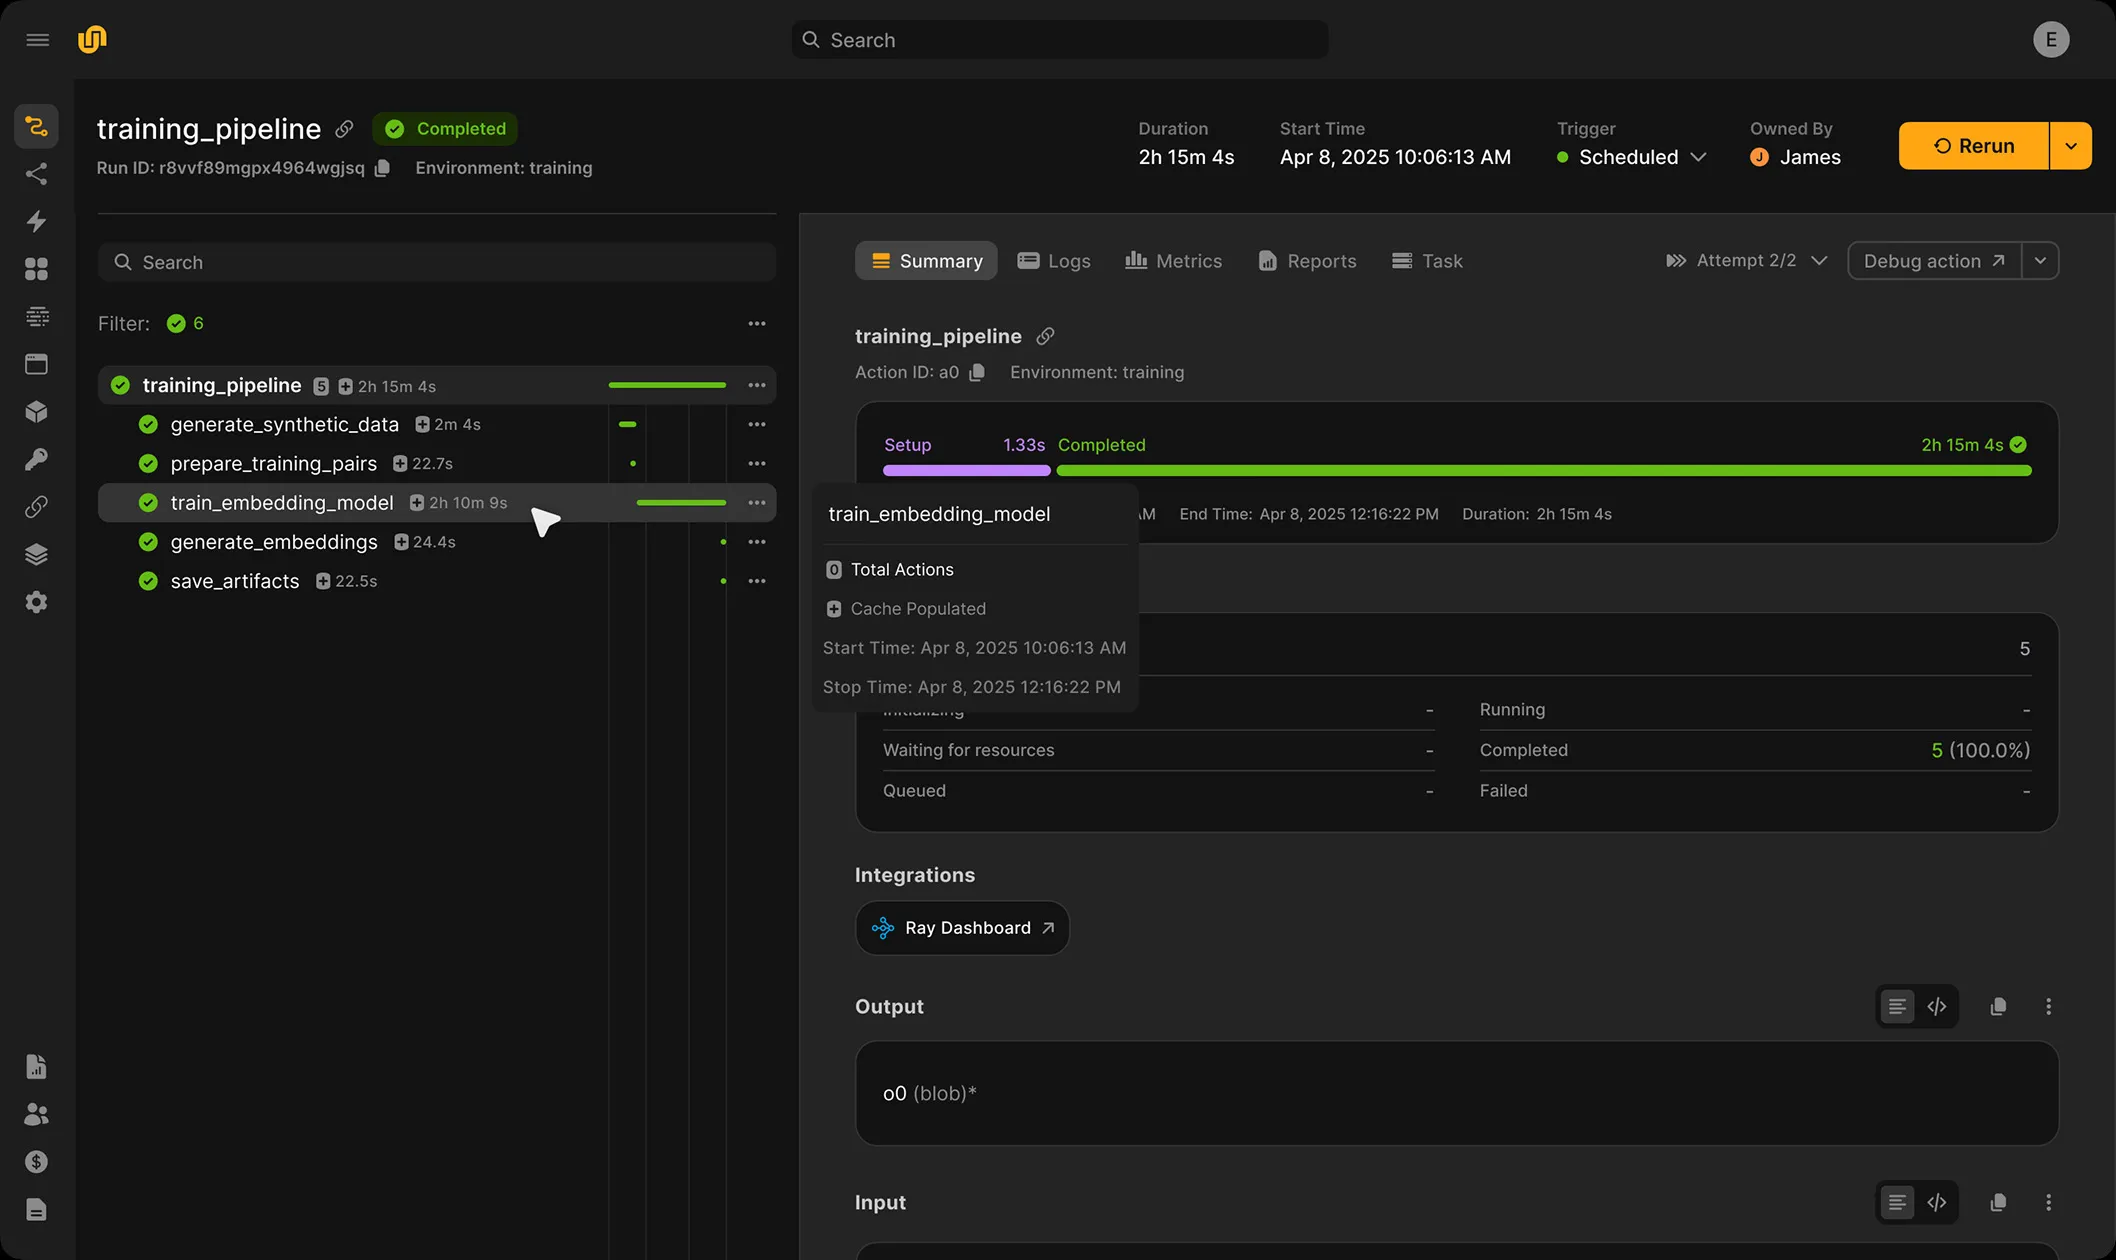The image size is (2116, 1260).
Task: Click the link icon beside training_pipeline title
Action: tap(344, 129)
